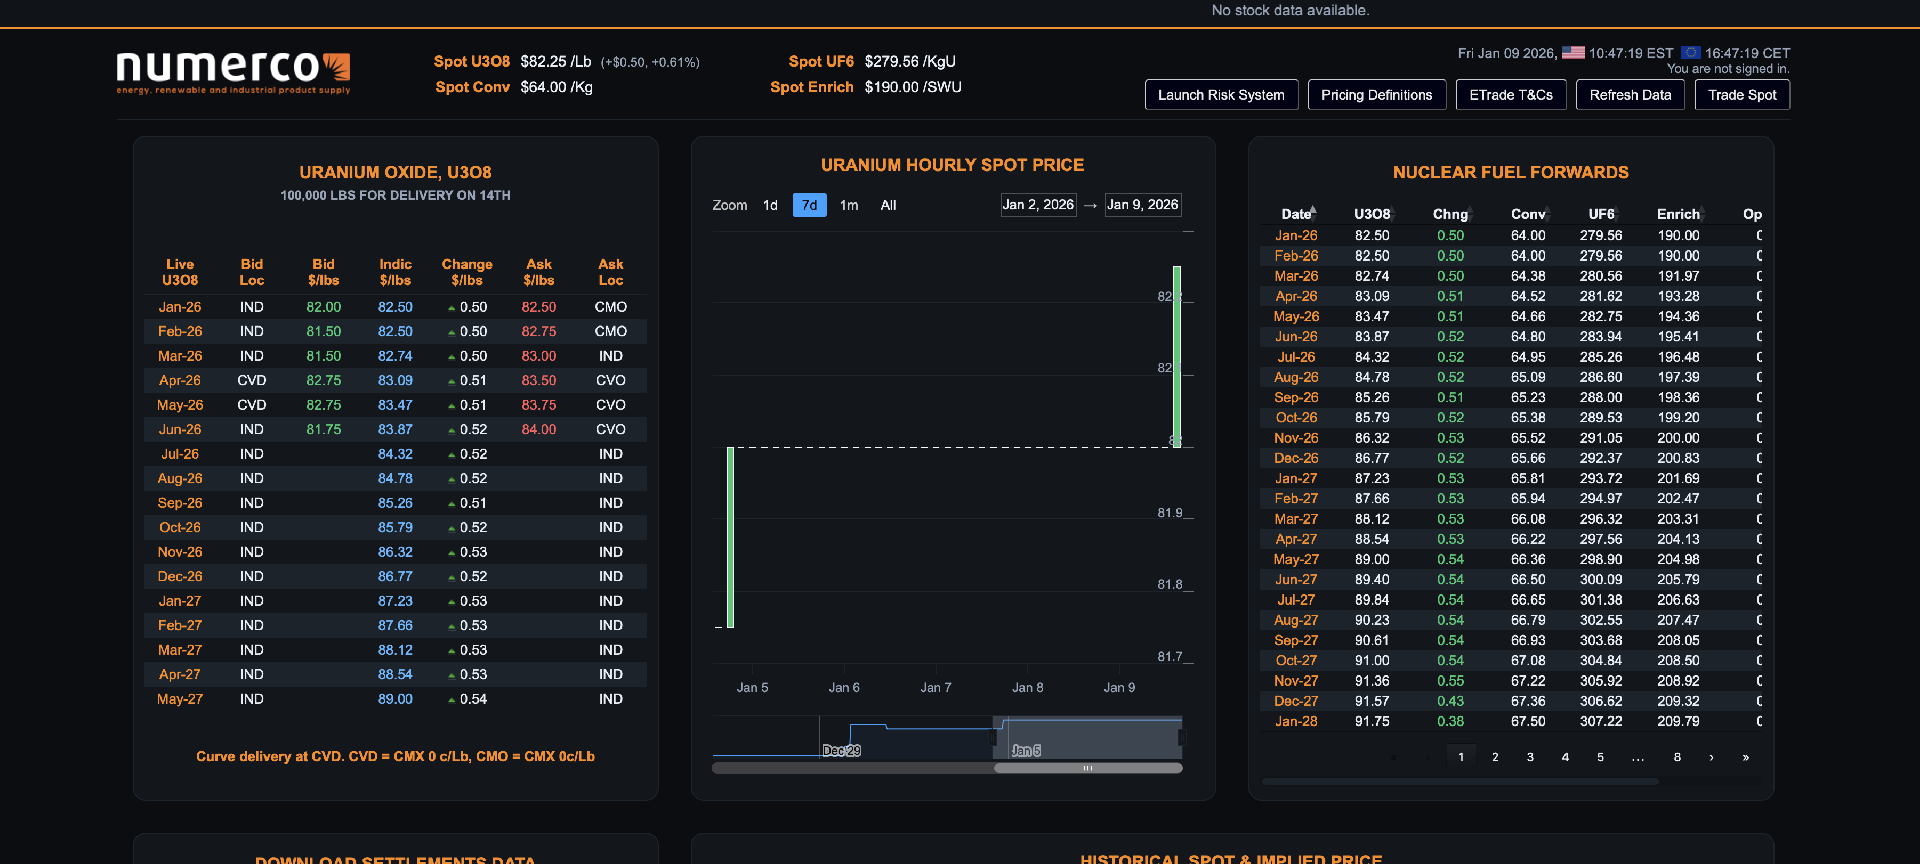Click the Numerco logo
This screenshot has height=864, width=1920.
pyautogui.click(x=233, y=71)
